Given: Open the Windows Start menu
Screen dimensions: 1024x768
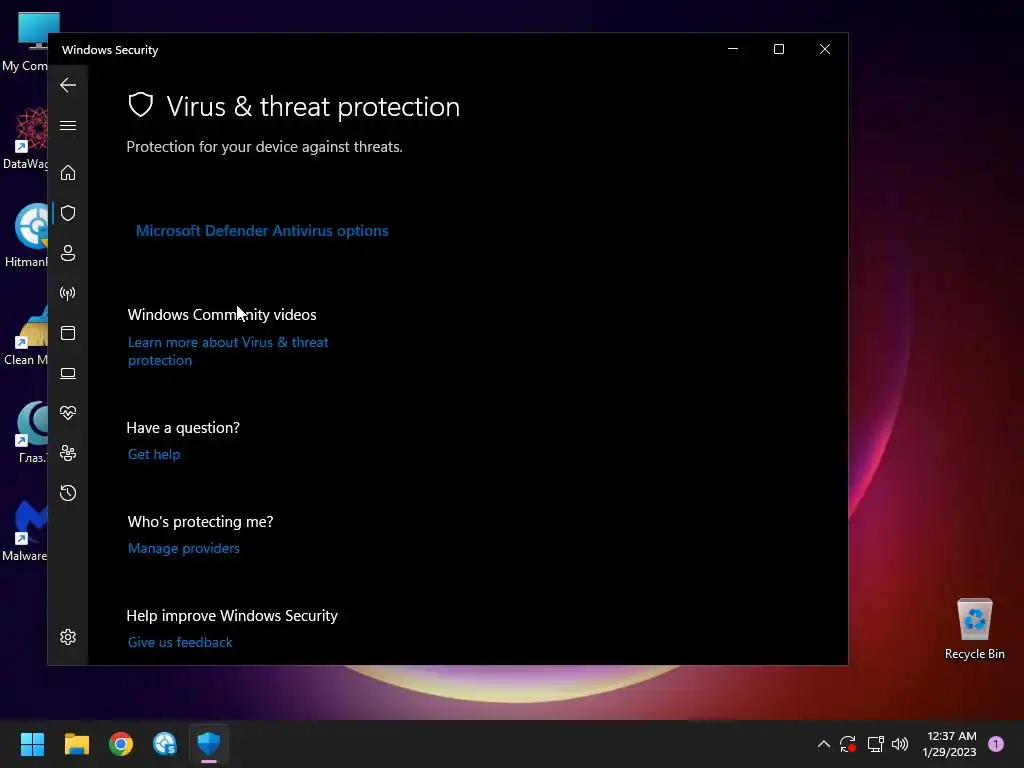Looking at the screenshot, I should point(32,744).
